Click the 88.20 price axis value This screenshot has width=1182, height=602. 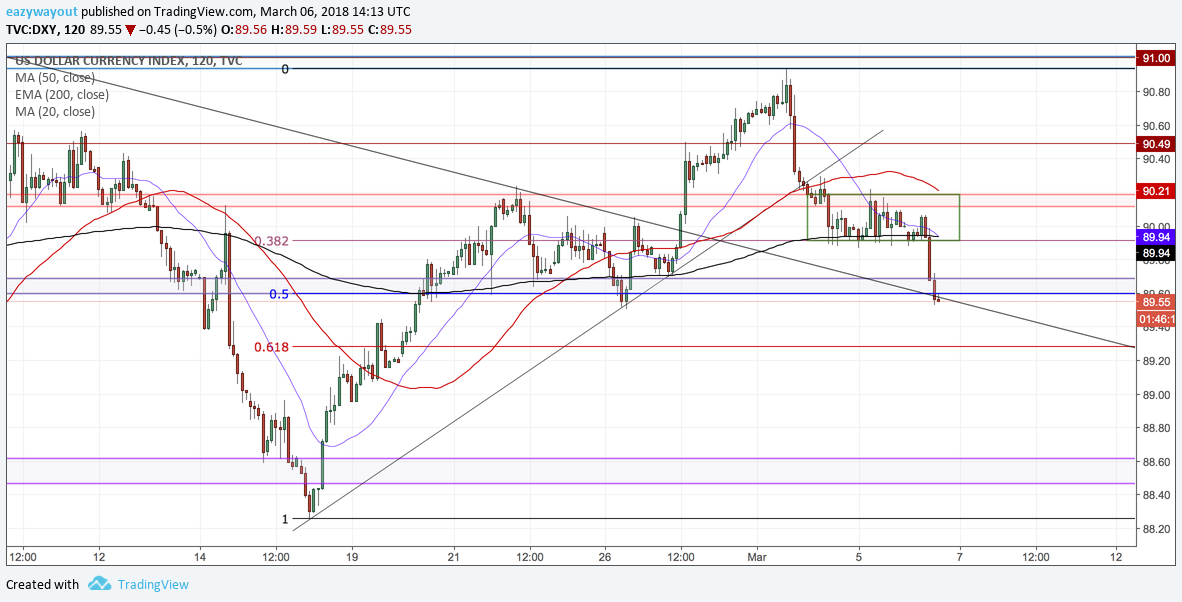[1156, 530]
